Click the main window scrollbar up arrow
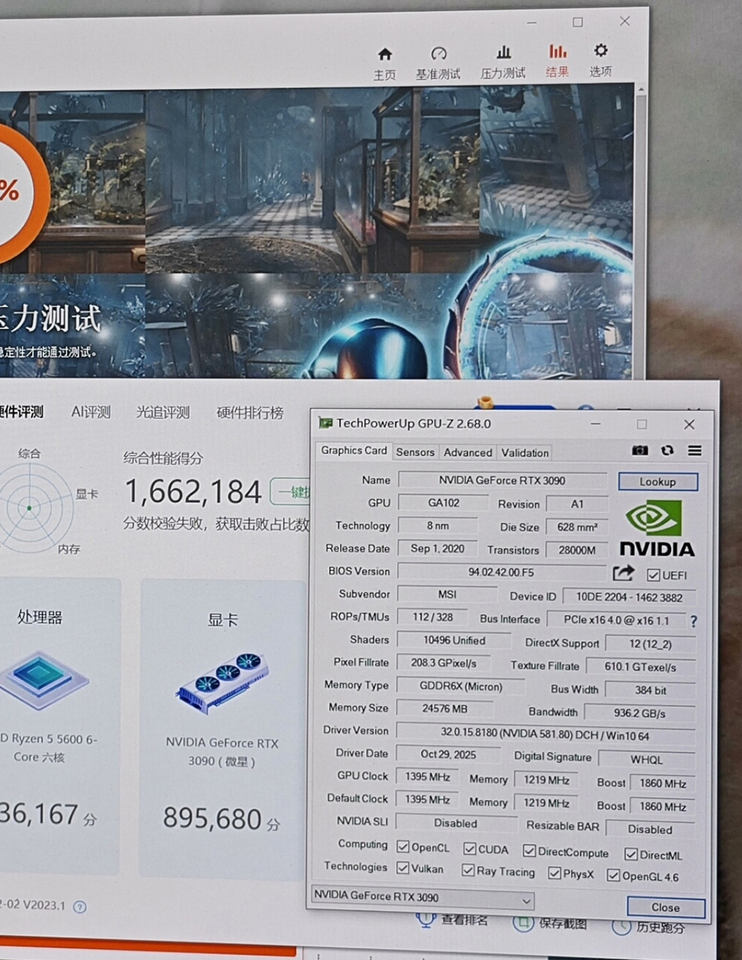 pos(641,90)
